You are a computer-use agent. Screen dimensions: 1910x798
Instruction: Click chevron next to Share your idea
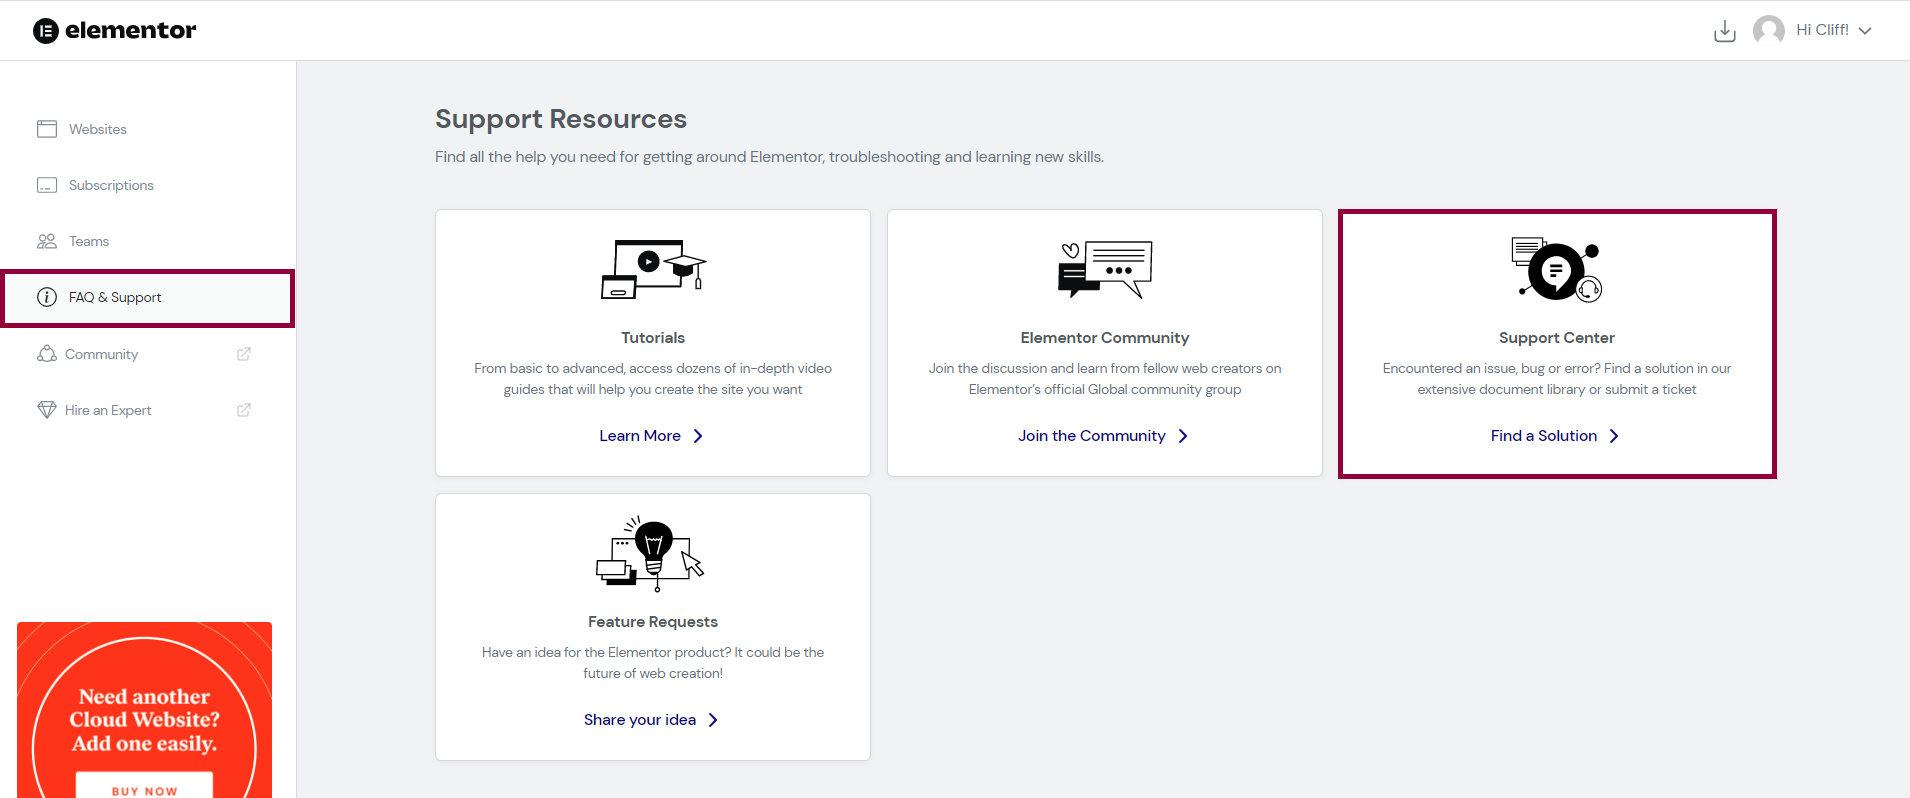point(713,720)
